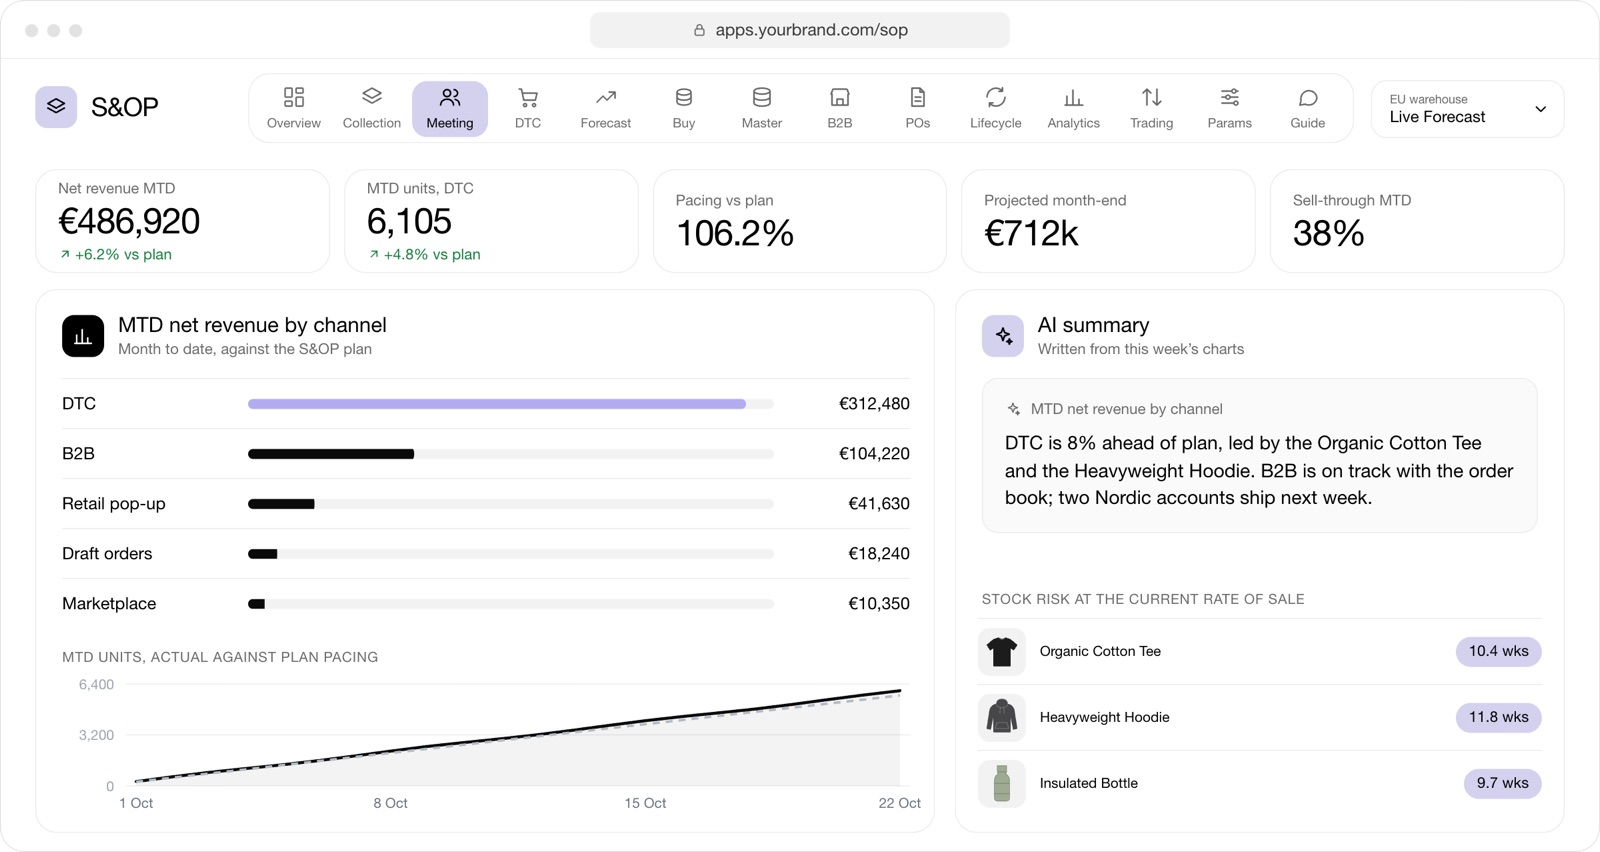Select the Net revenue MTD card
Image resolution: width=1600 pixels, height=852 pixels.
(183, 221)
